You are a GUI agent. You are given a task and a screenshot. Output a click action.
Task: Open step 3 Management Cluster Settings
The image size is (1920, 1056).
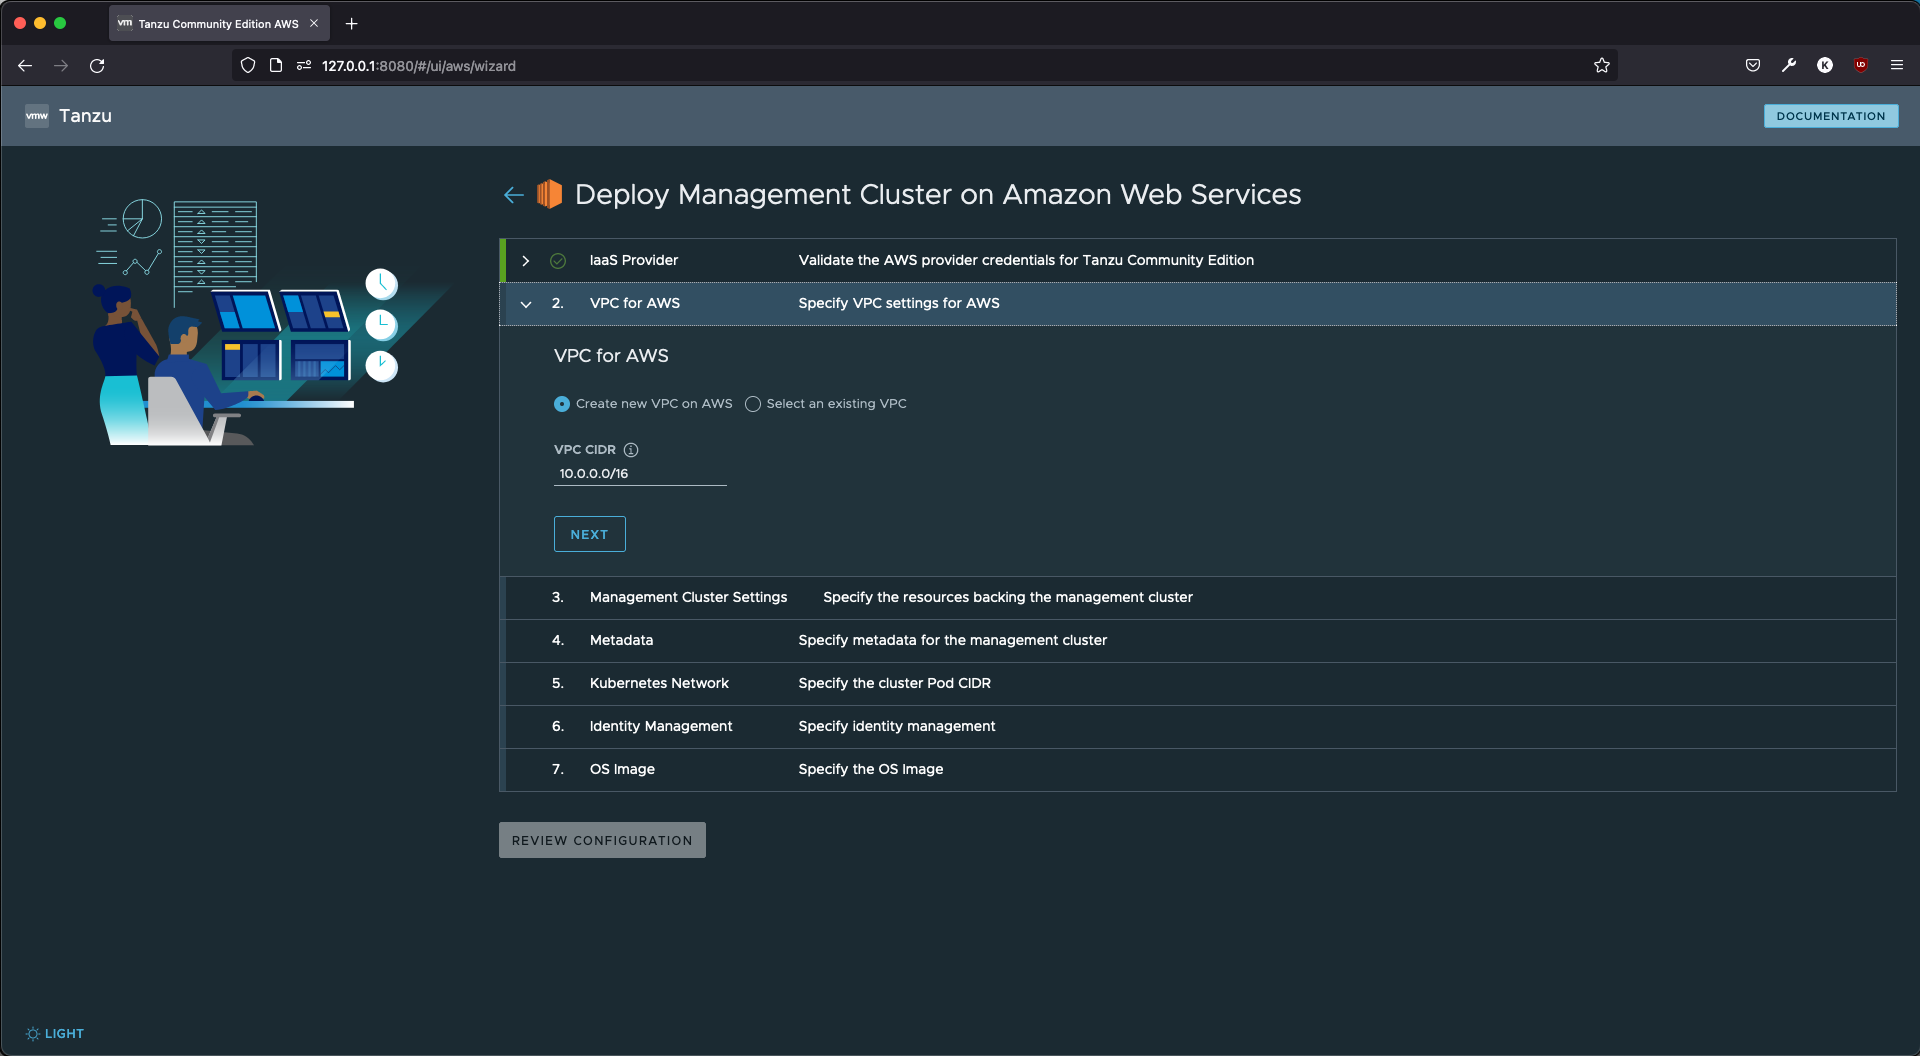1198,598
